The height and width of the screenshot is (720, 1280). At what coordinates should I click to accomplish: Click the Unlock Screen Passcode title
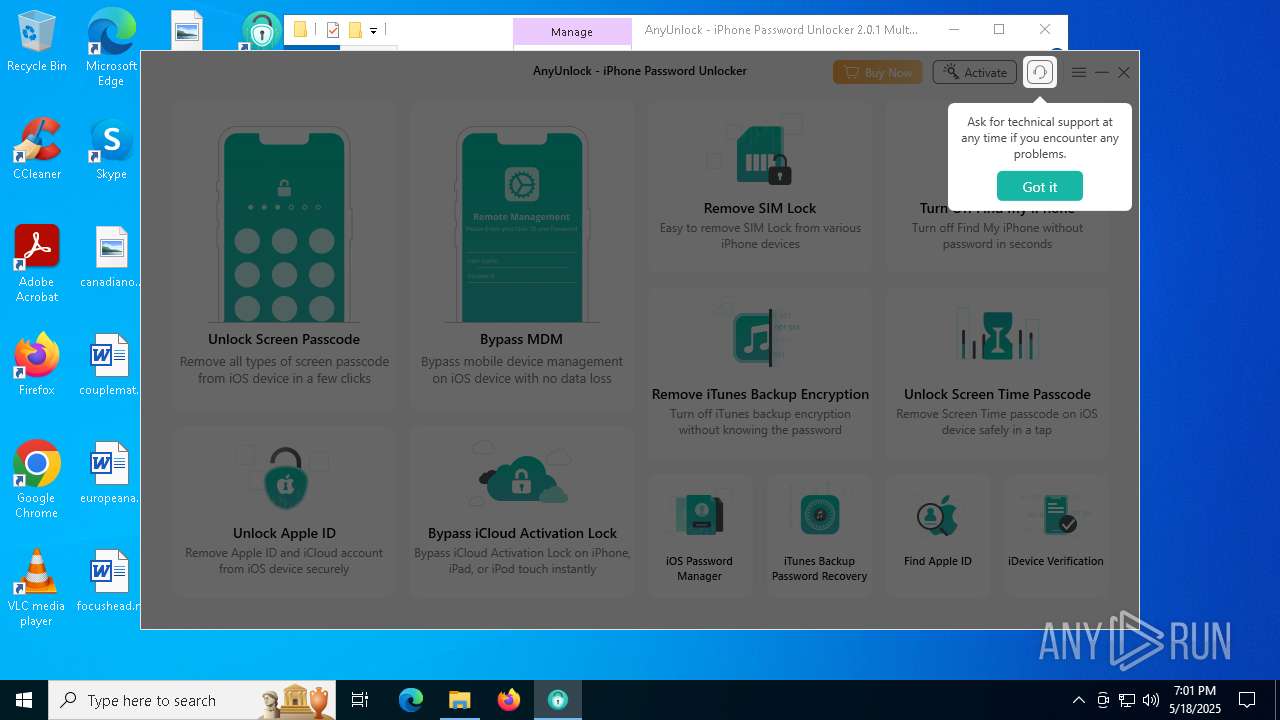coord(284,339)
